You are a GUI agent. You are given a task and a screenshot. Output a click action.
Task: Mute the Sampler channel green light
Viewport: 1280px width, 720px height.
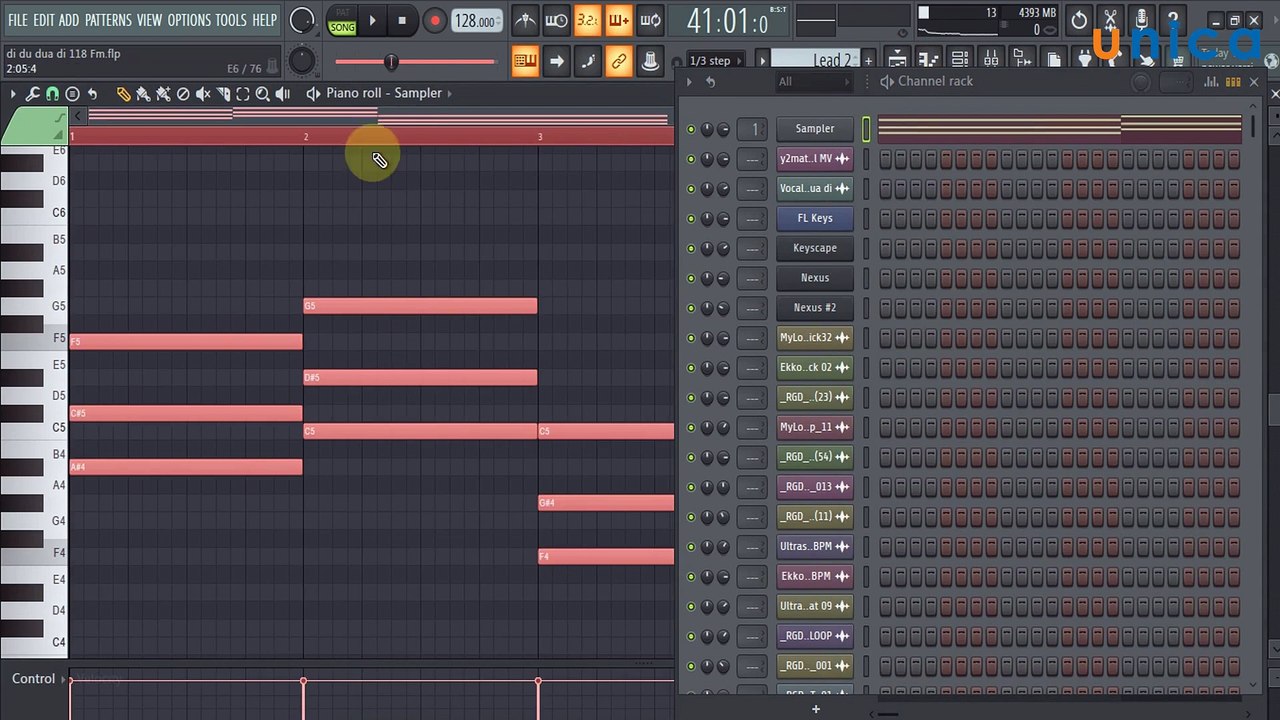691,129
